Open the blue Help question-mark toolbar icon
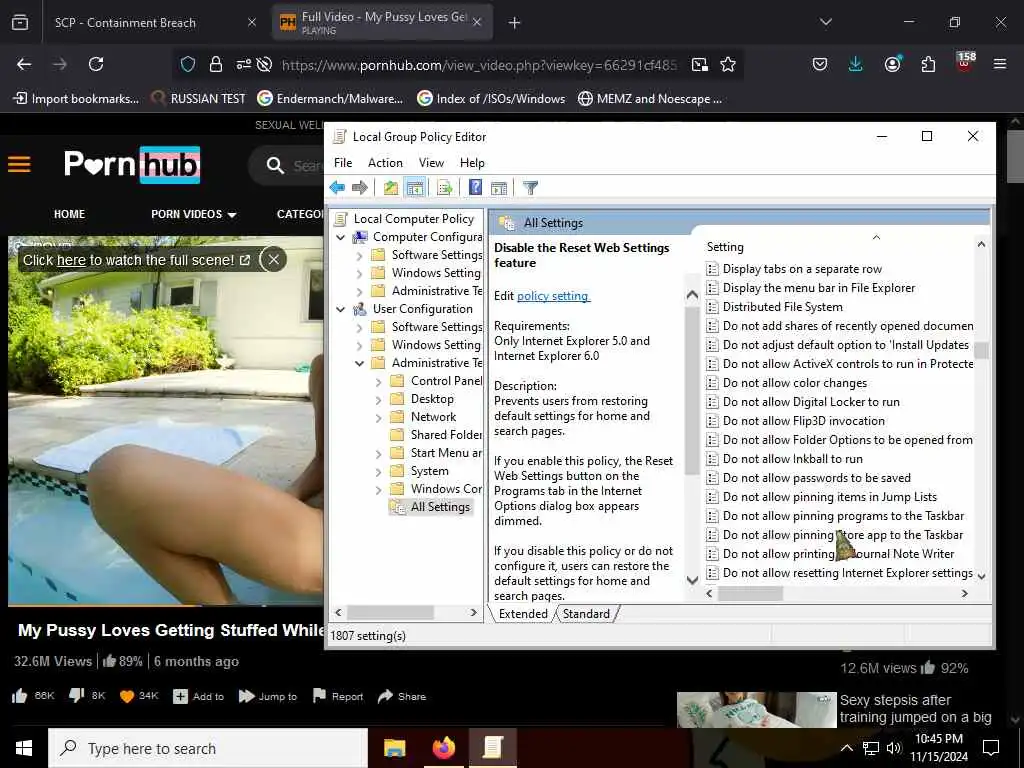The width and height of the screenshot is (1024, 768). point(475,187)
